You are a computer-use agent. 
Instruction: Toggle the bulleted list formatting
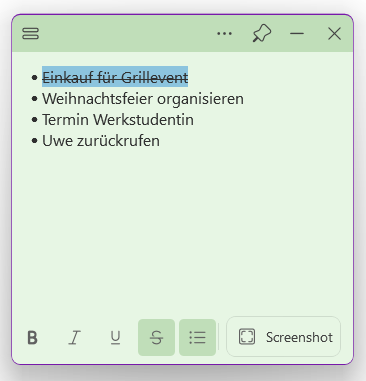197,337
